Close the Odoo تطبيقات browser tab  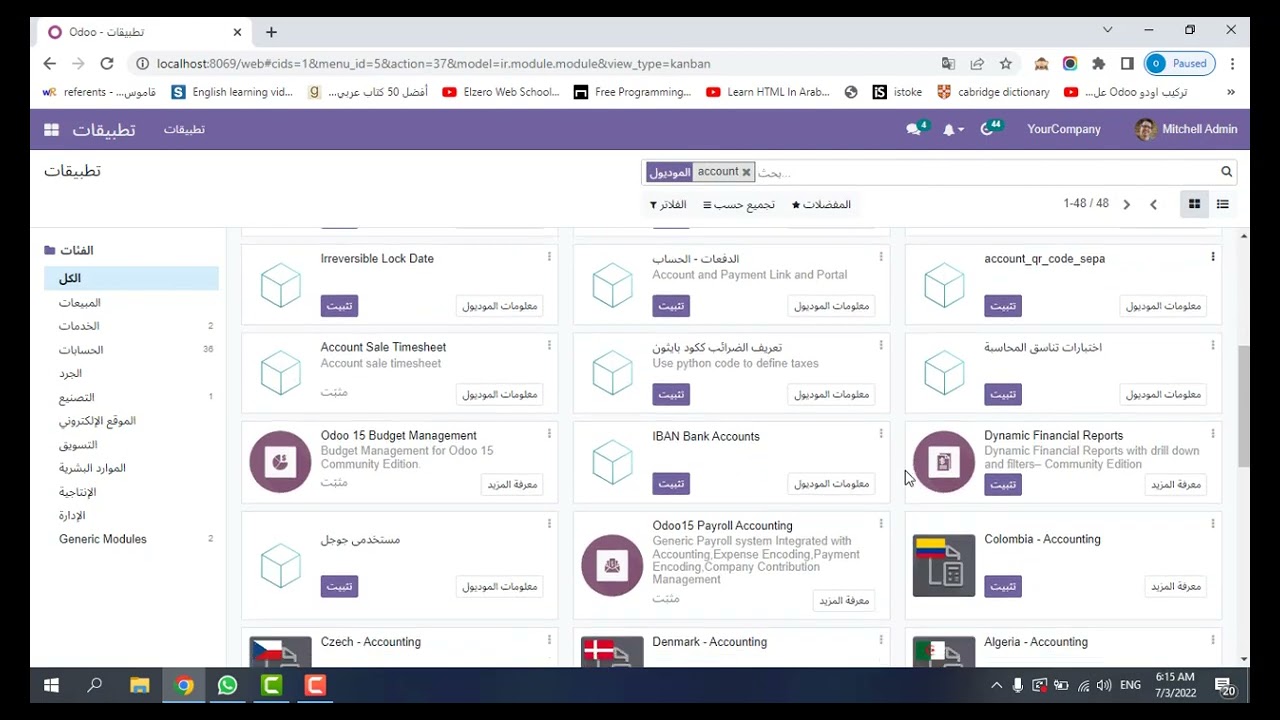(237, 32)
